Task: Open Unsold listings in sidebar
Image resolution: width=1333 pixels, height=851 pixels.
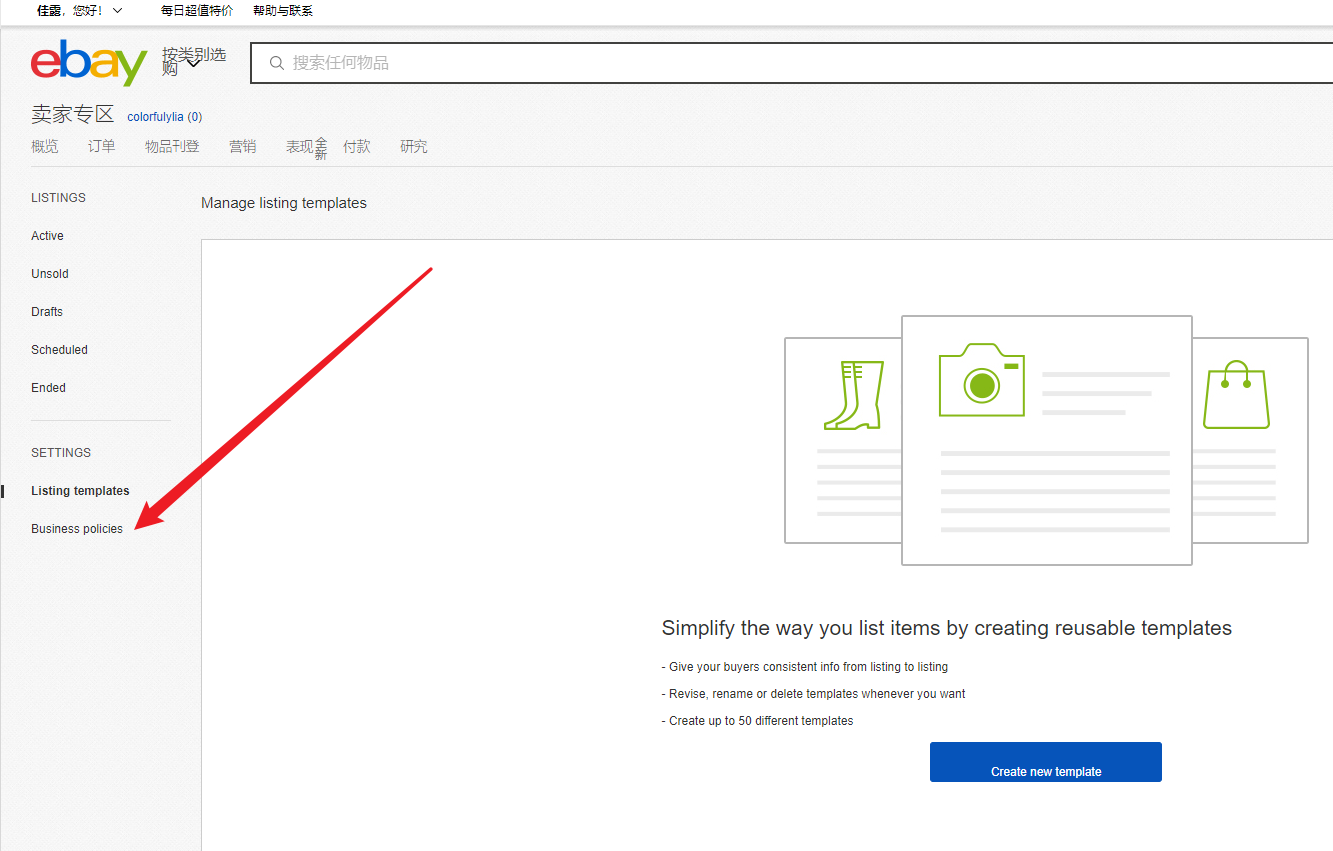Action: pos(50,274)
